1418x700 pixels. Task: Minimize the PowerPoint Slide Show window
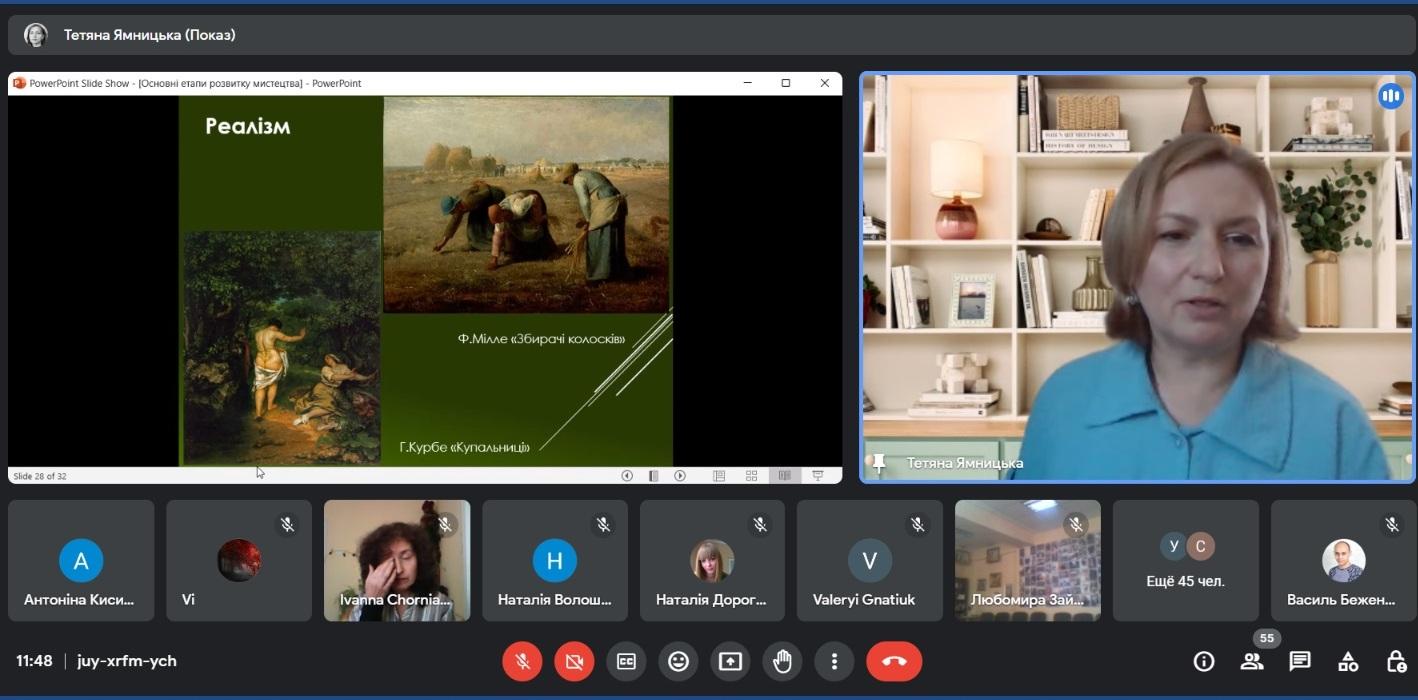pos(747,83)
